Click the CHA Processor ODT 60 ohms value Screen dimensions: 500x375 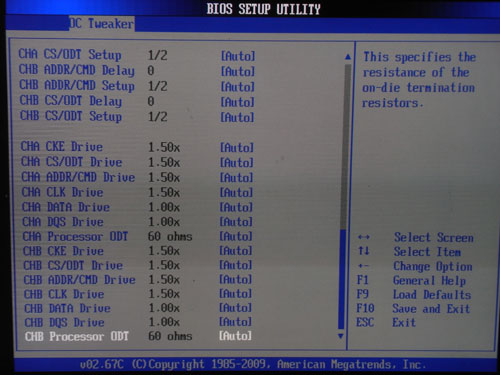[170, 236]
